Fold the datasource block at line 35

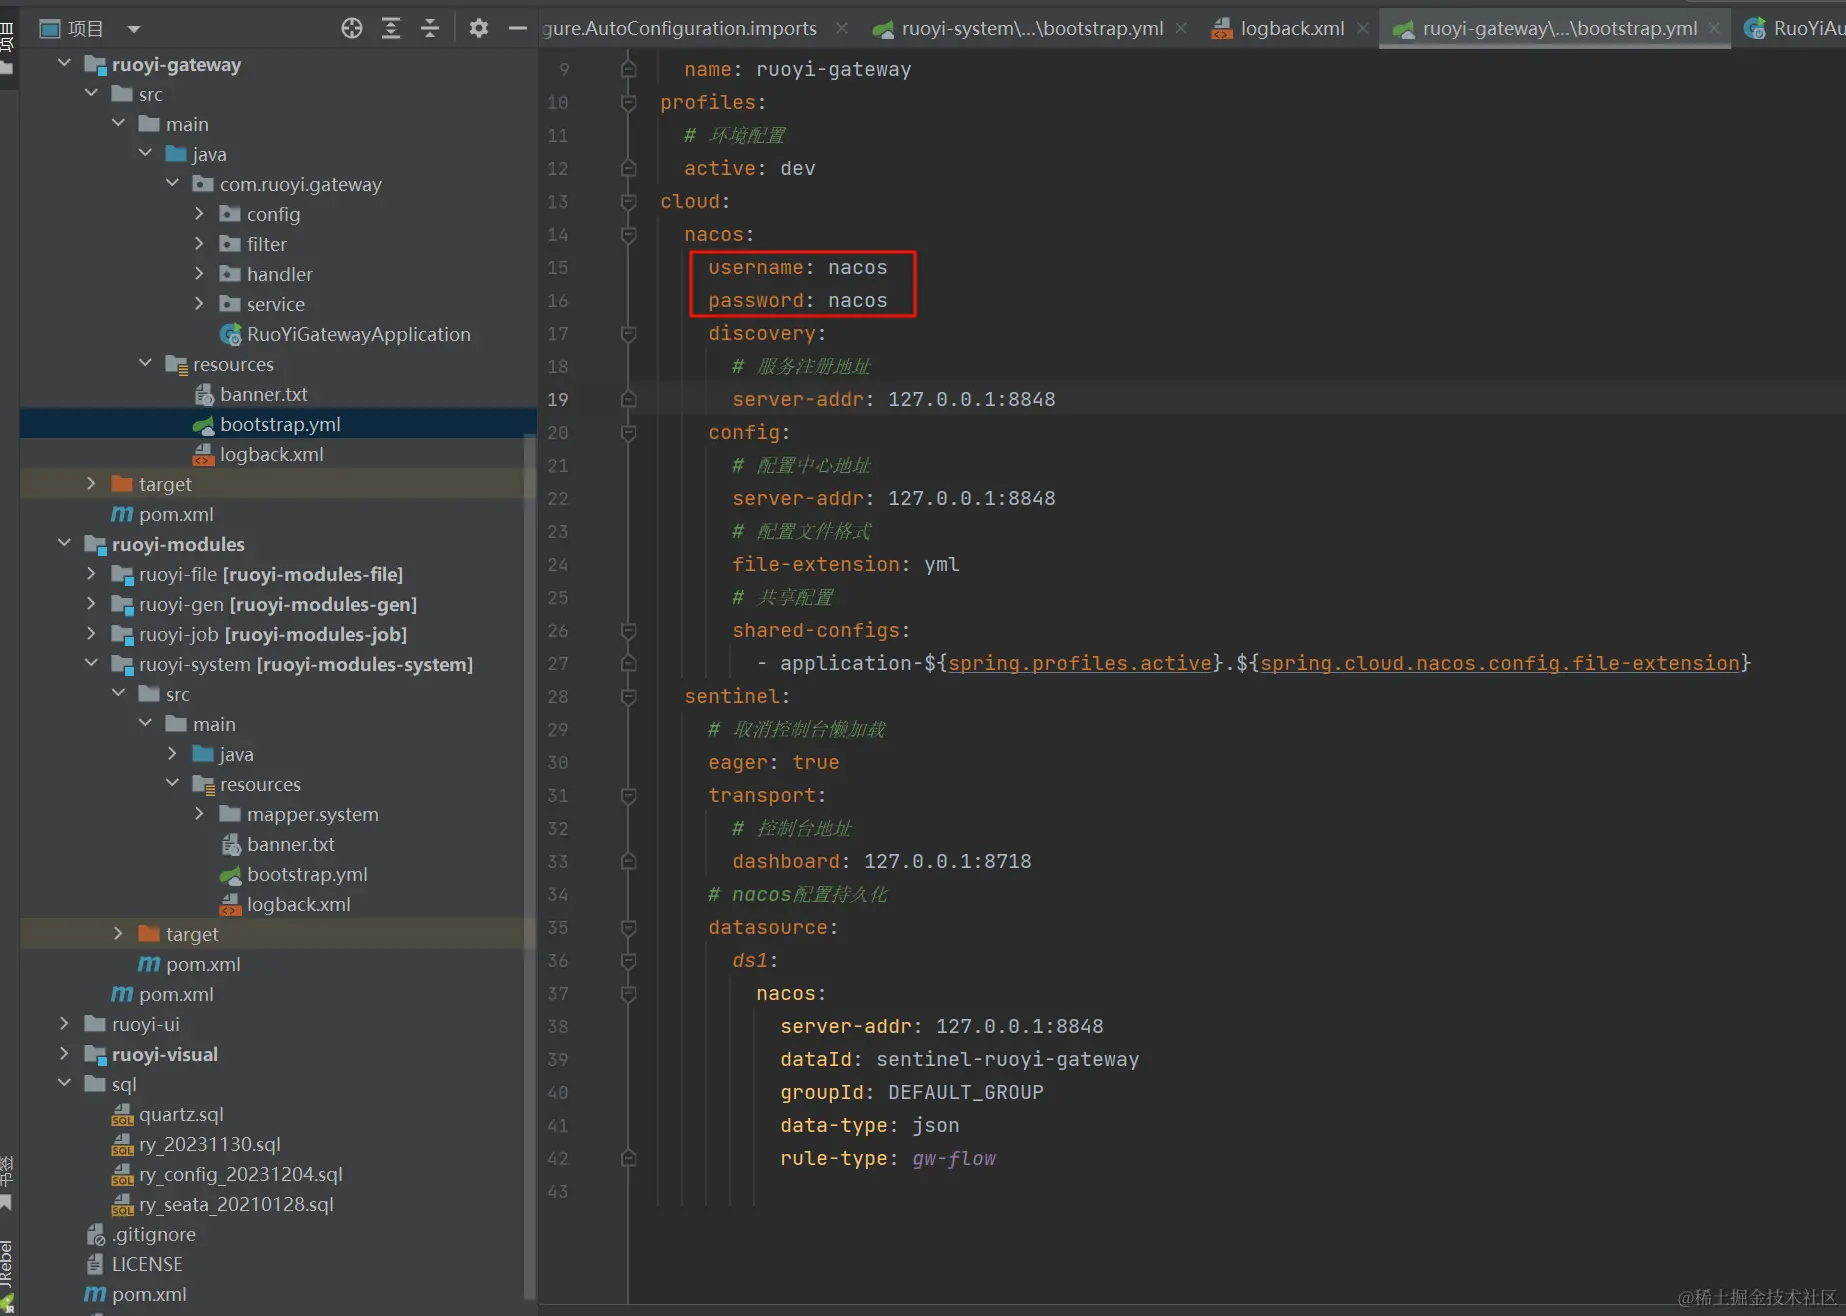click(x=628, y=927)
